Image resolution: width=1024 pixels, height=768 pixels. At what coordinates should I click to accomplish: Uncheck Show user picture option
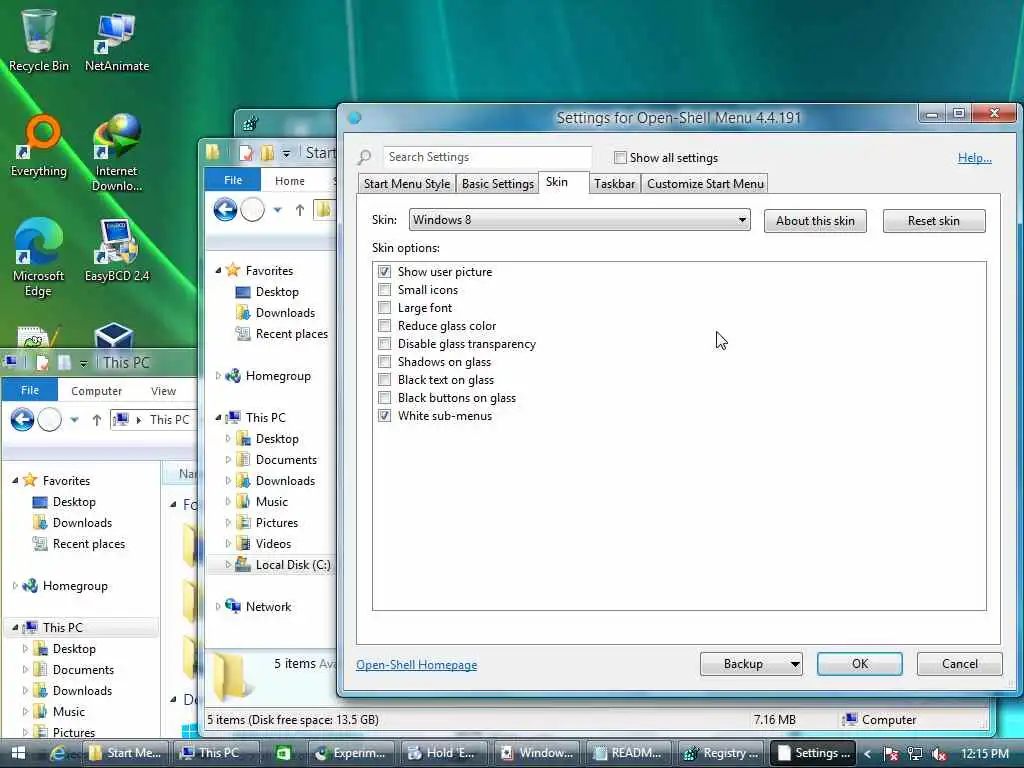(x=385, y=271)
